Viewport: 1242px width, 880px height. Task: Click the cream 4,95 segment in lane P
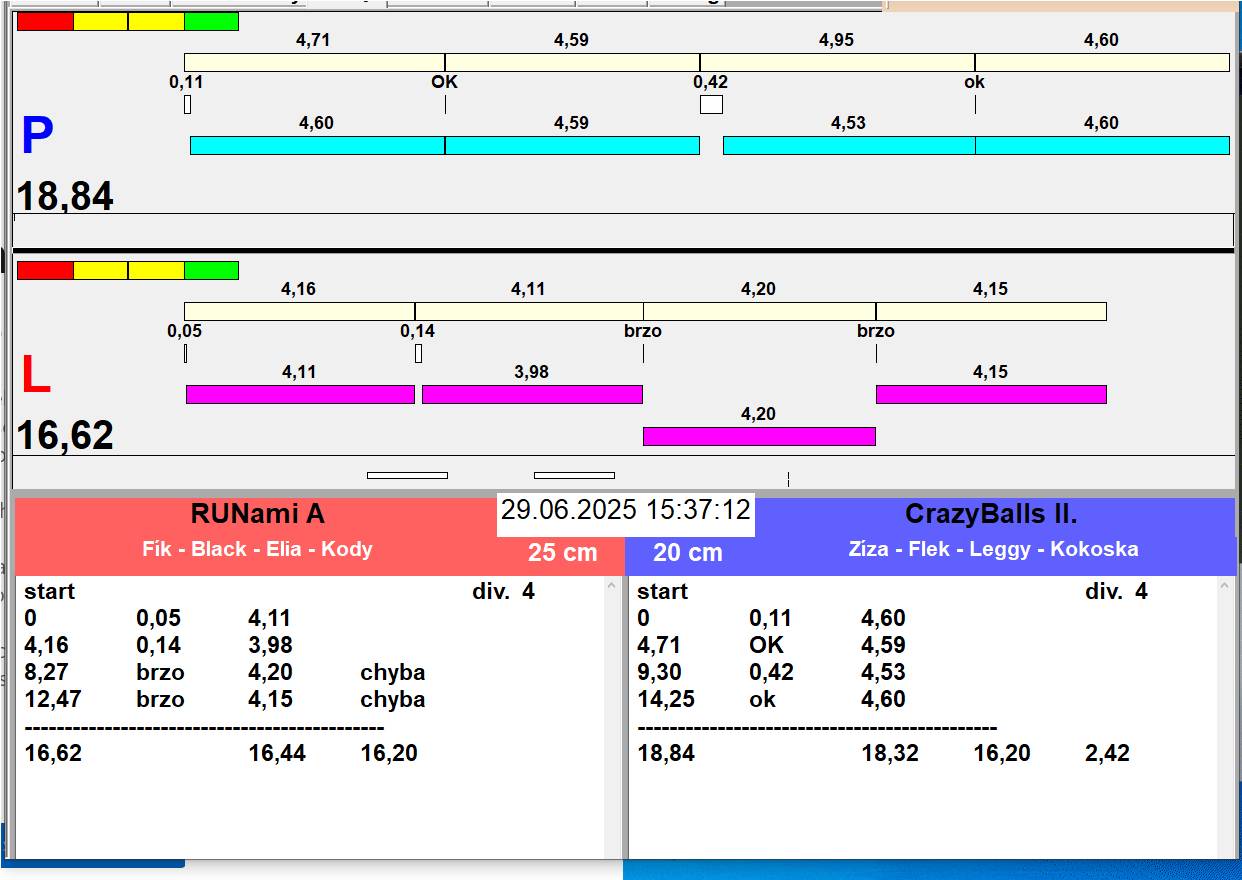click(837, 63)
